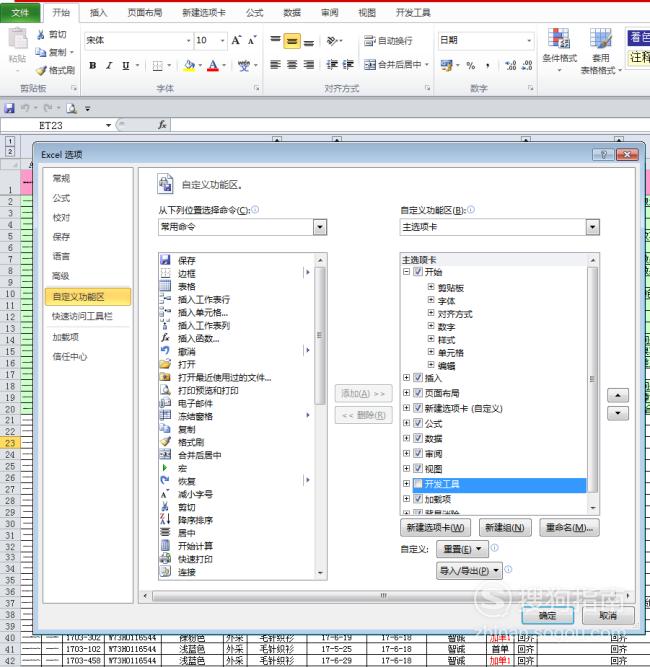Expand the 字体 group node

[x=431, y=300]
